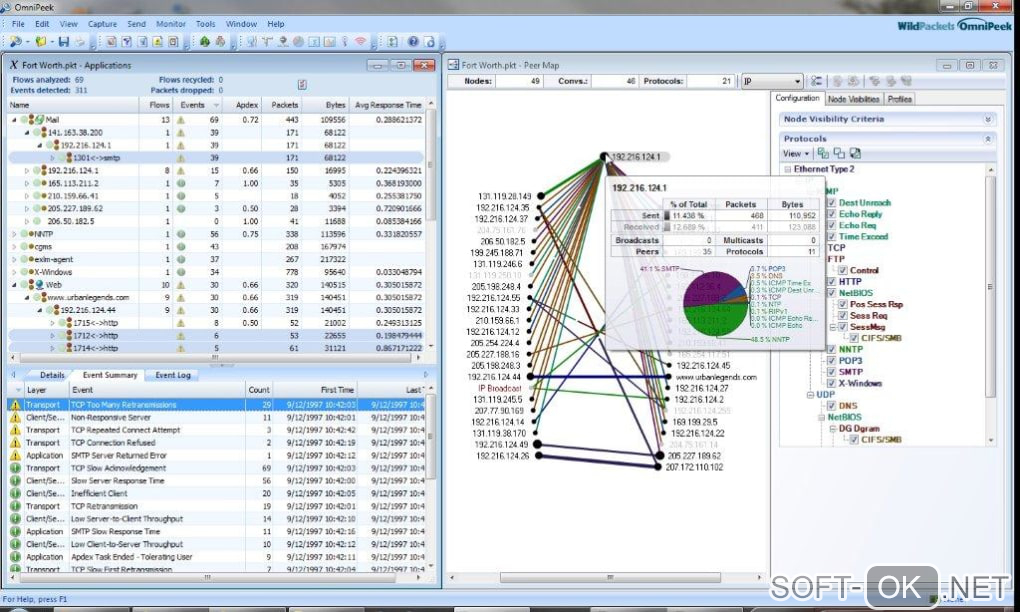Click the Print toolbar icon

tap(79, 42)
